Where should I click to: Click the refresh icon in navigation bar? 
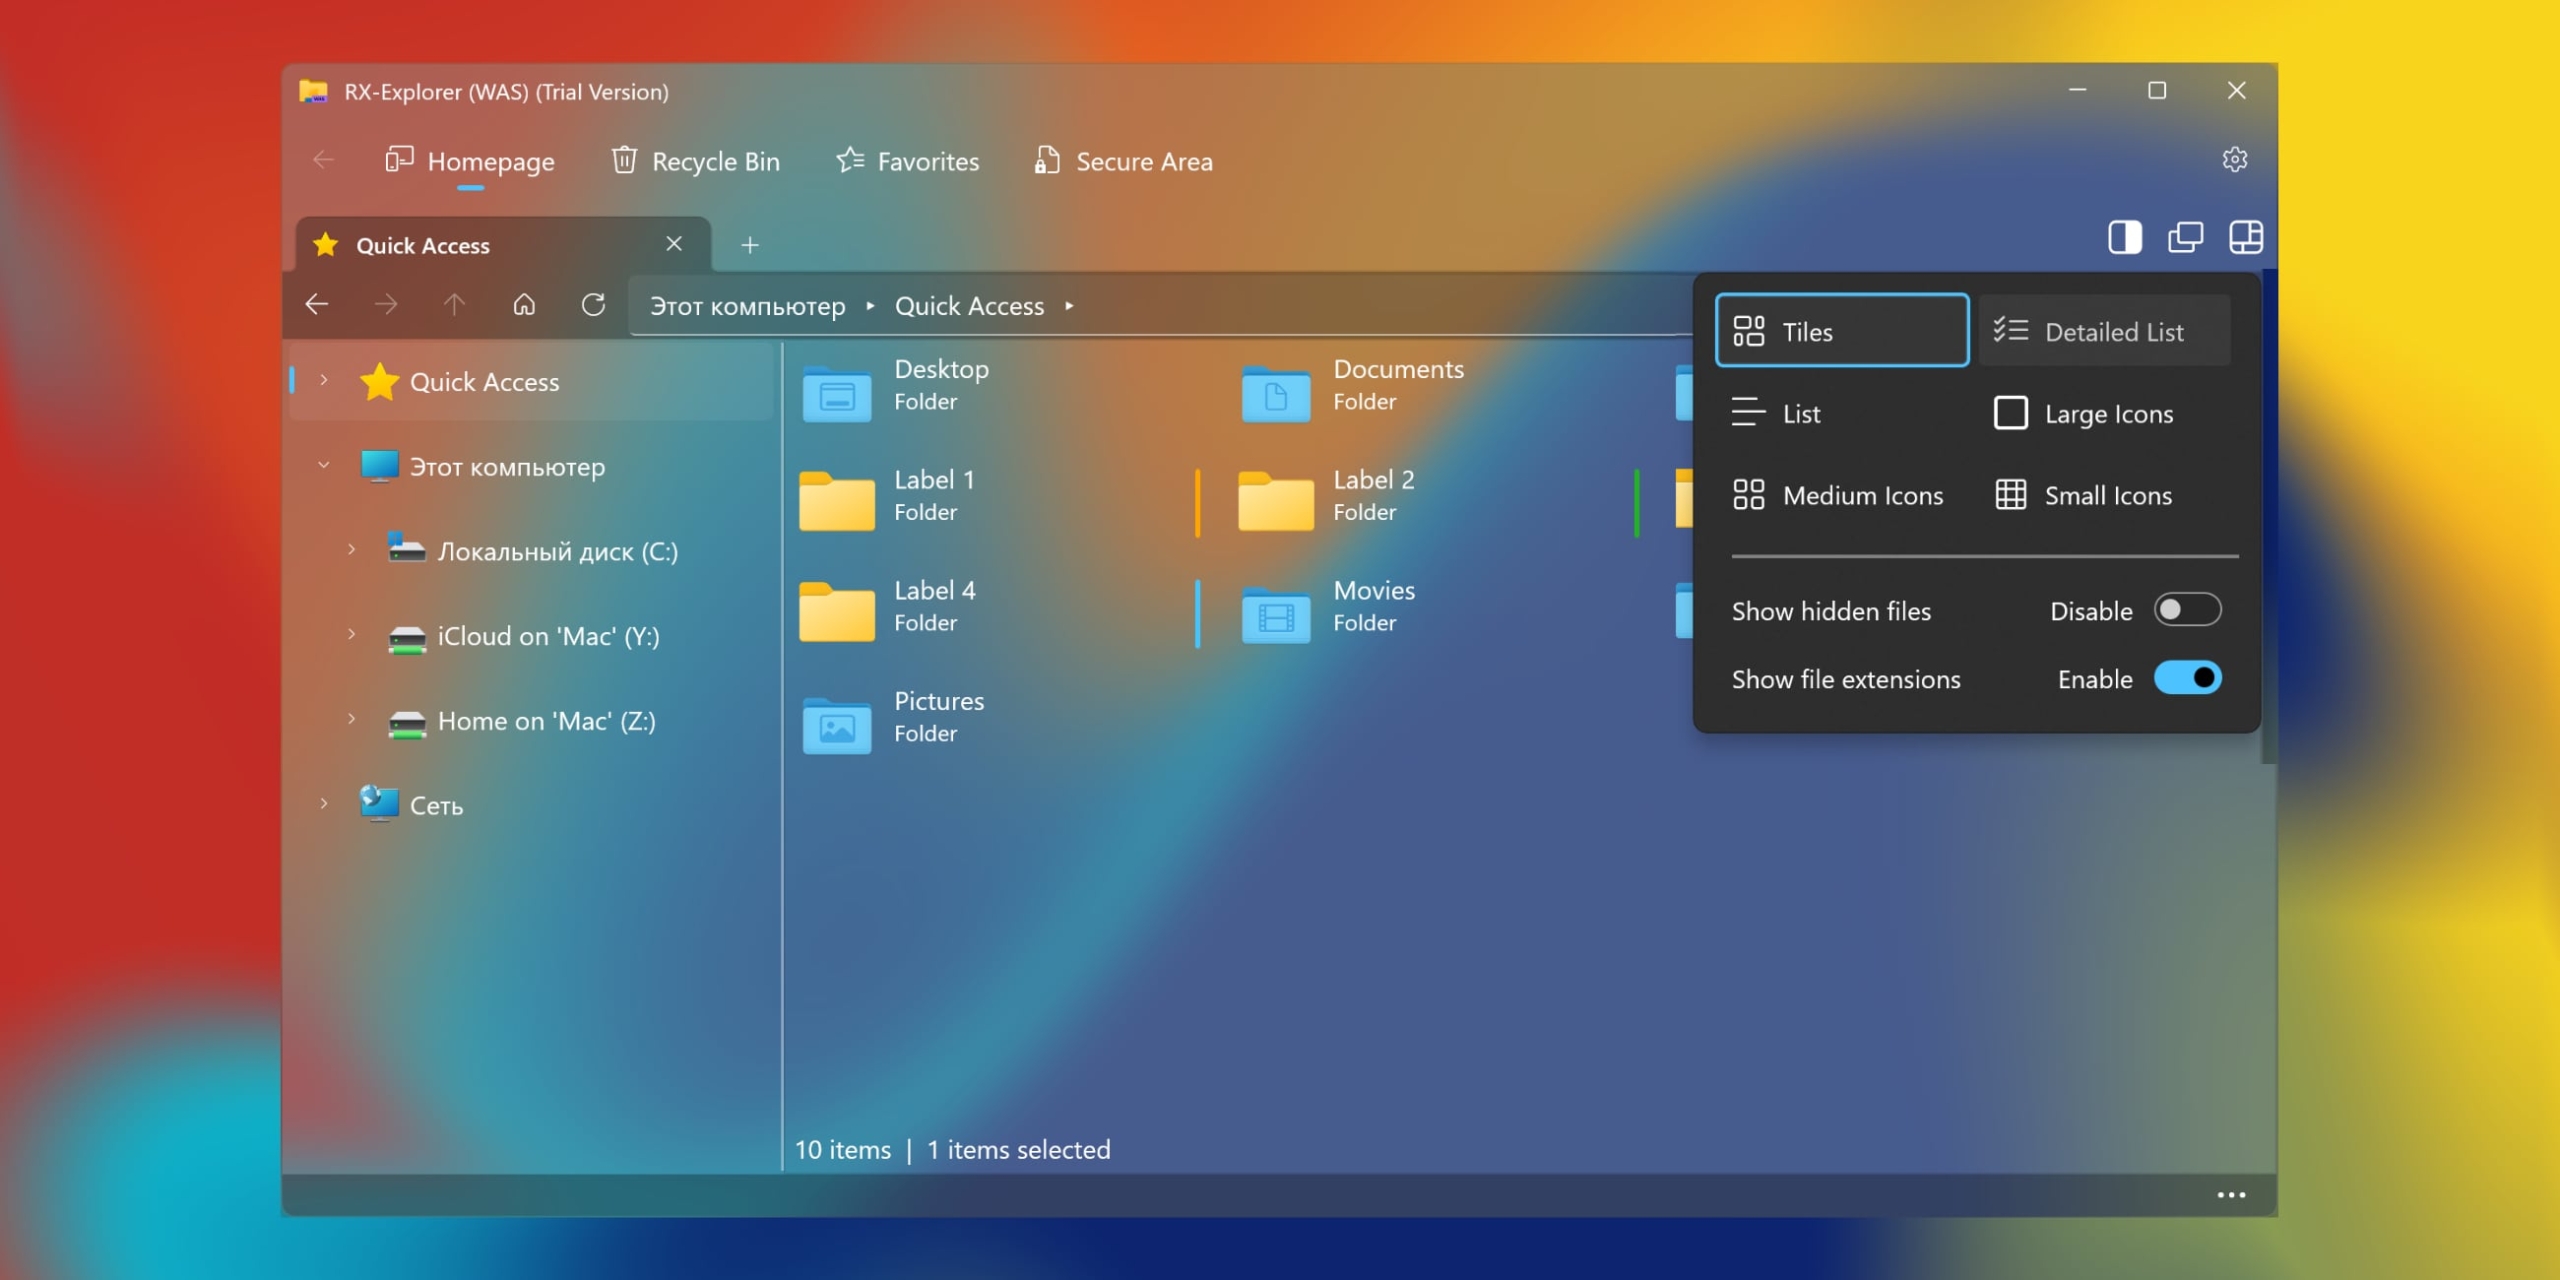(x=593, y=305)
